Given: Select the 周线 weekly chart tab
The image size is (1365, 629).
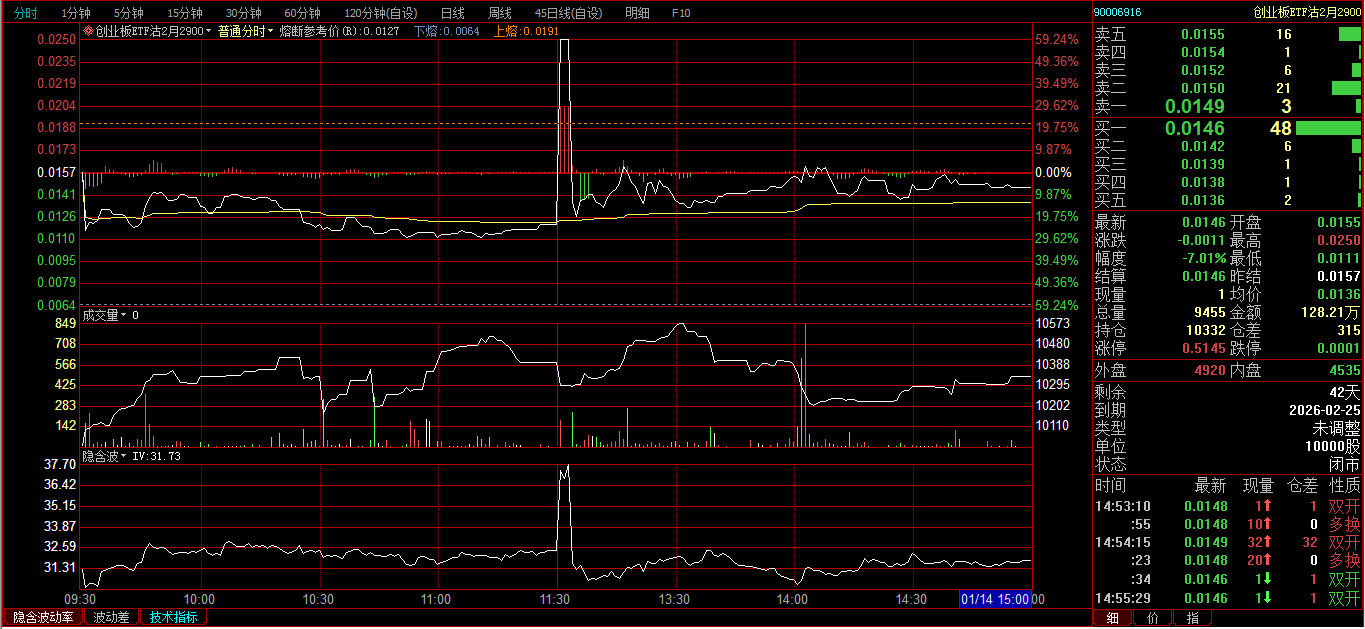Looking at the screenshot, I should pyautogui.click(x=500, y=13).
